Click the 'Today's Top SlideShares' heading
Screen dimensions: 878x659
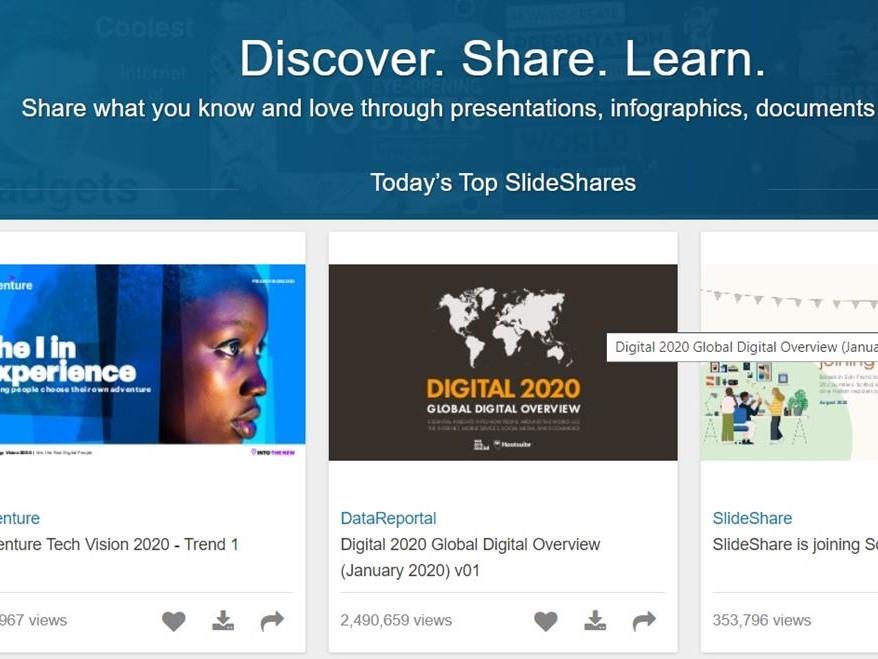pyautogui.click(x=503, y=183)
